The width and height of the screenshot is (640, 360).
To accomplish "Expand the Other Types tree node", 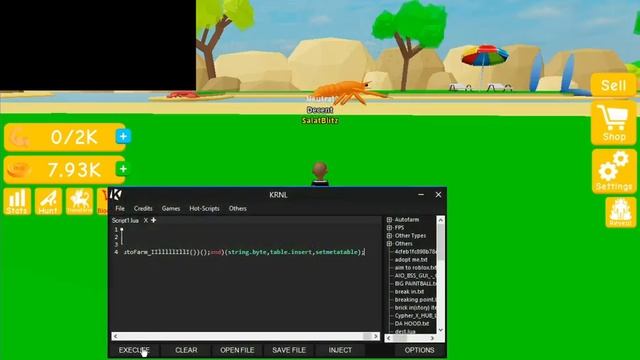I will pyautogui.click(x=389, y=236).
